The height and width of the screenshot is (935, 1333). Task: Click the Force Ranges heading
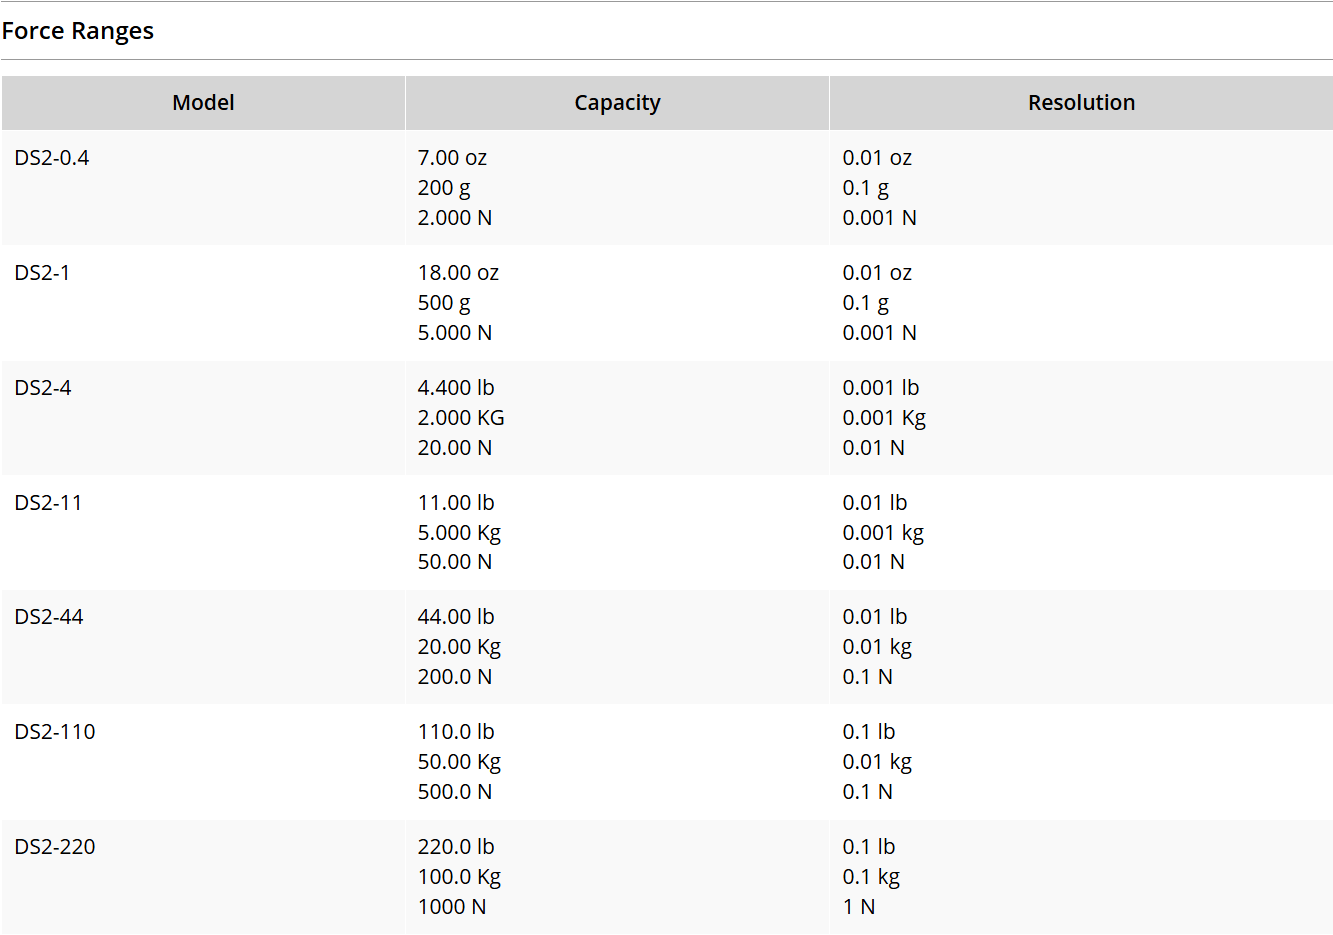(x=78, y=31)
